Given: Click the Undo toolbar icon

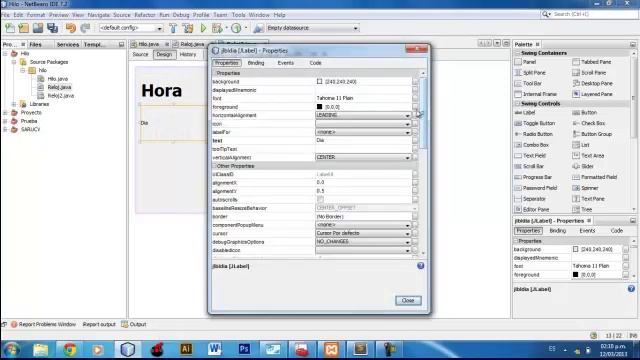Looking at the screenshot, I should click(x=71, y=28).
